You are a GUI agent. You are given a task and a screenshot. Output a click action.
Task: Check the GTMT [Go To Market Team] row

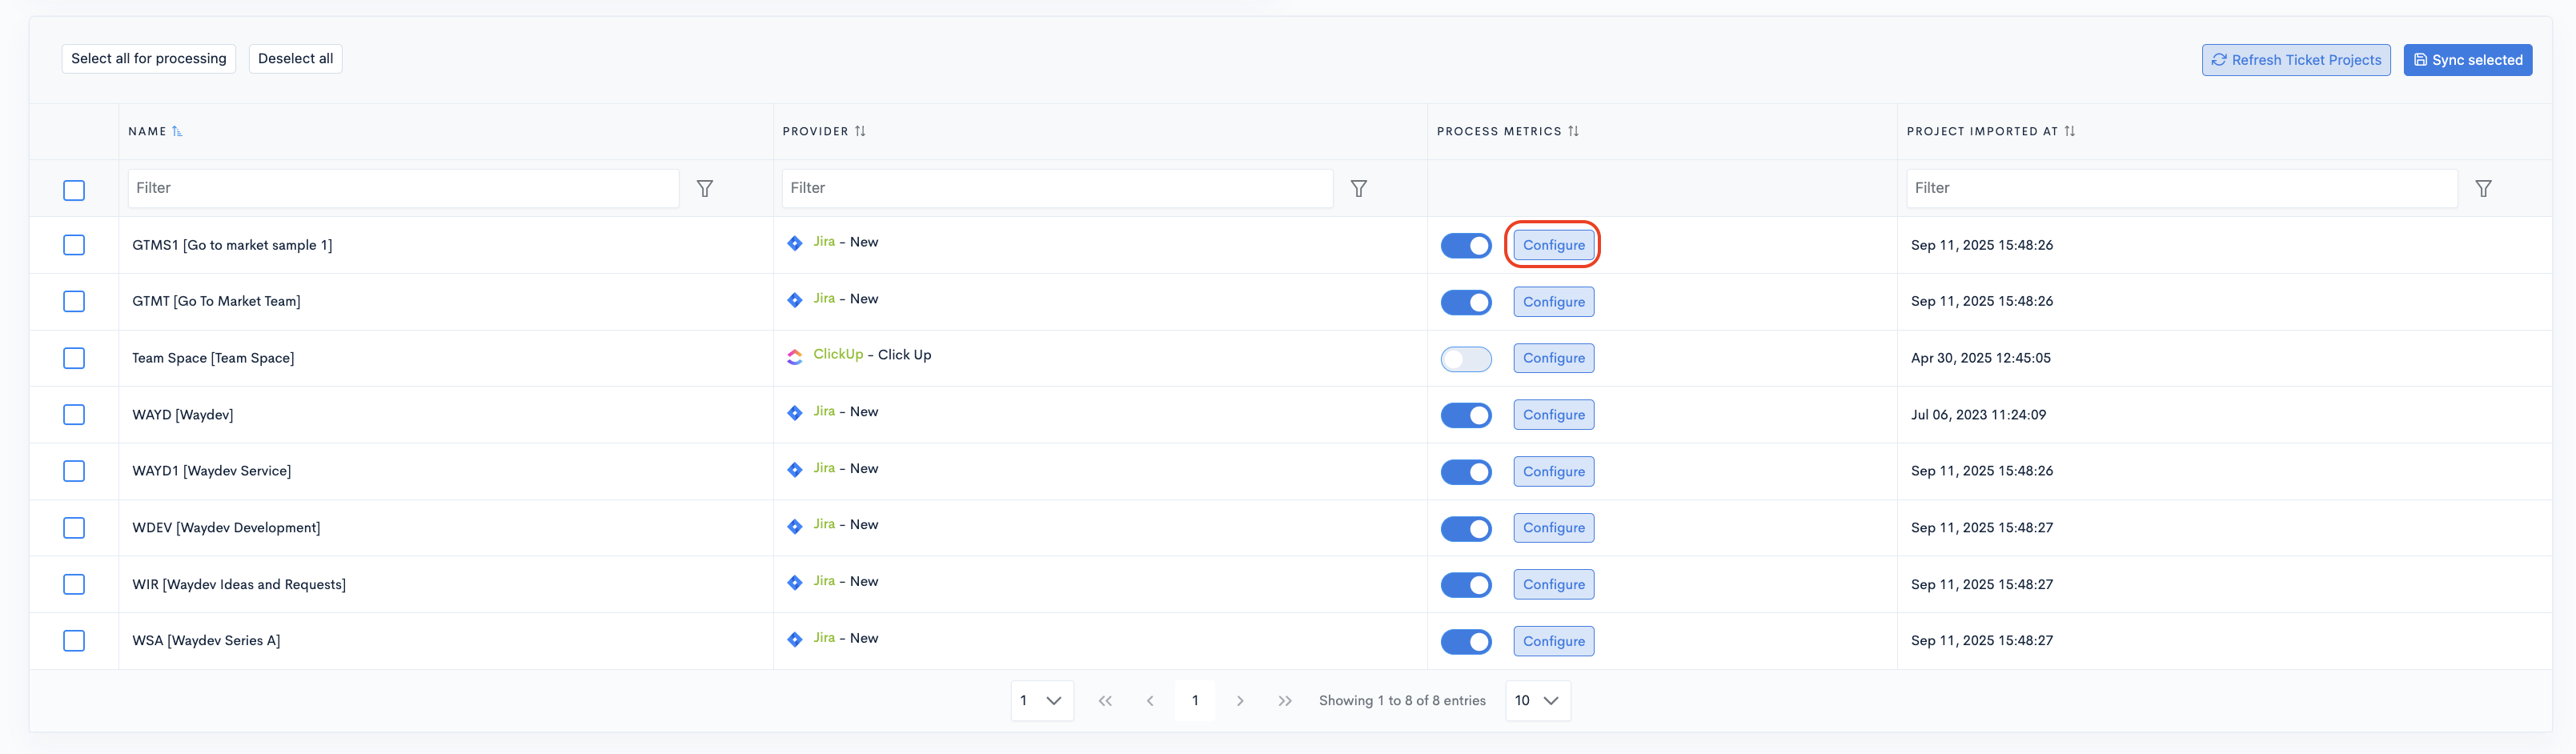coord(74,301)
